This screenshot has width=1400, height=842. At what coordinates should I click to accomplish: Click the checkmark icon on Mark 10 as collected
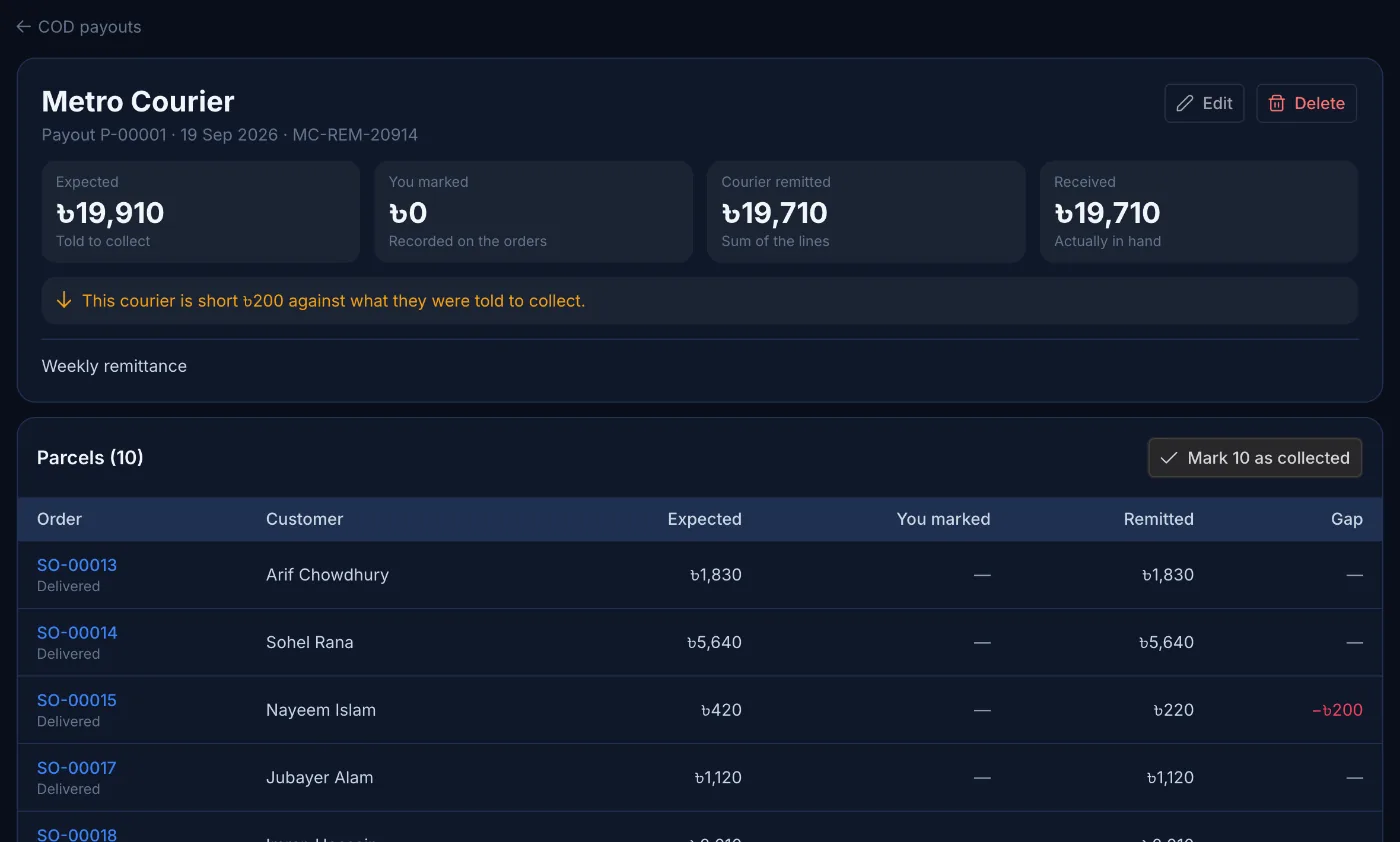1168,458
